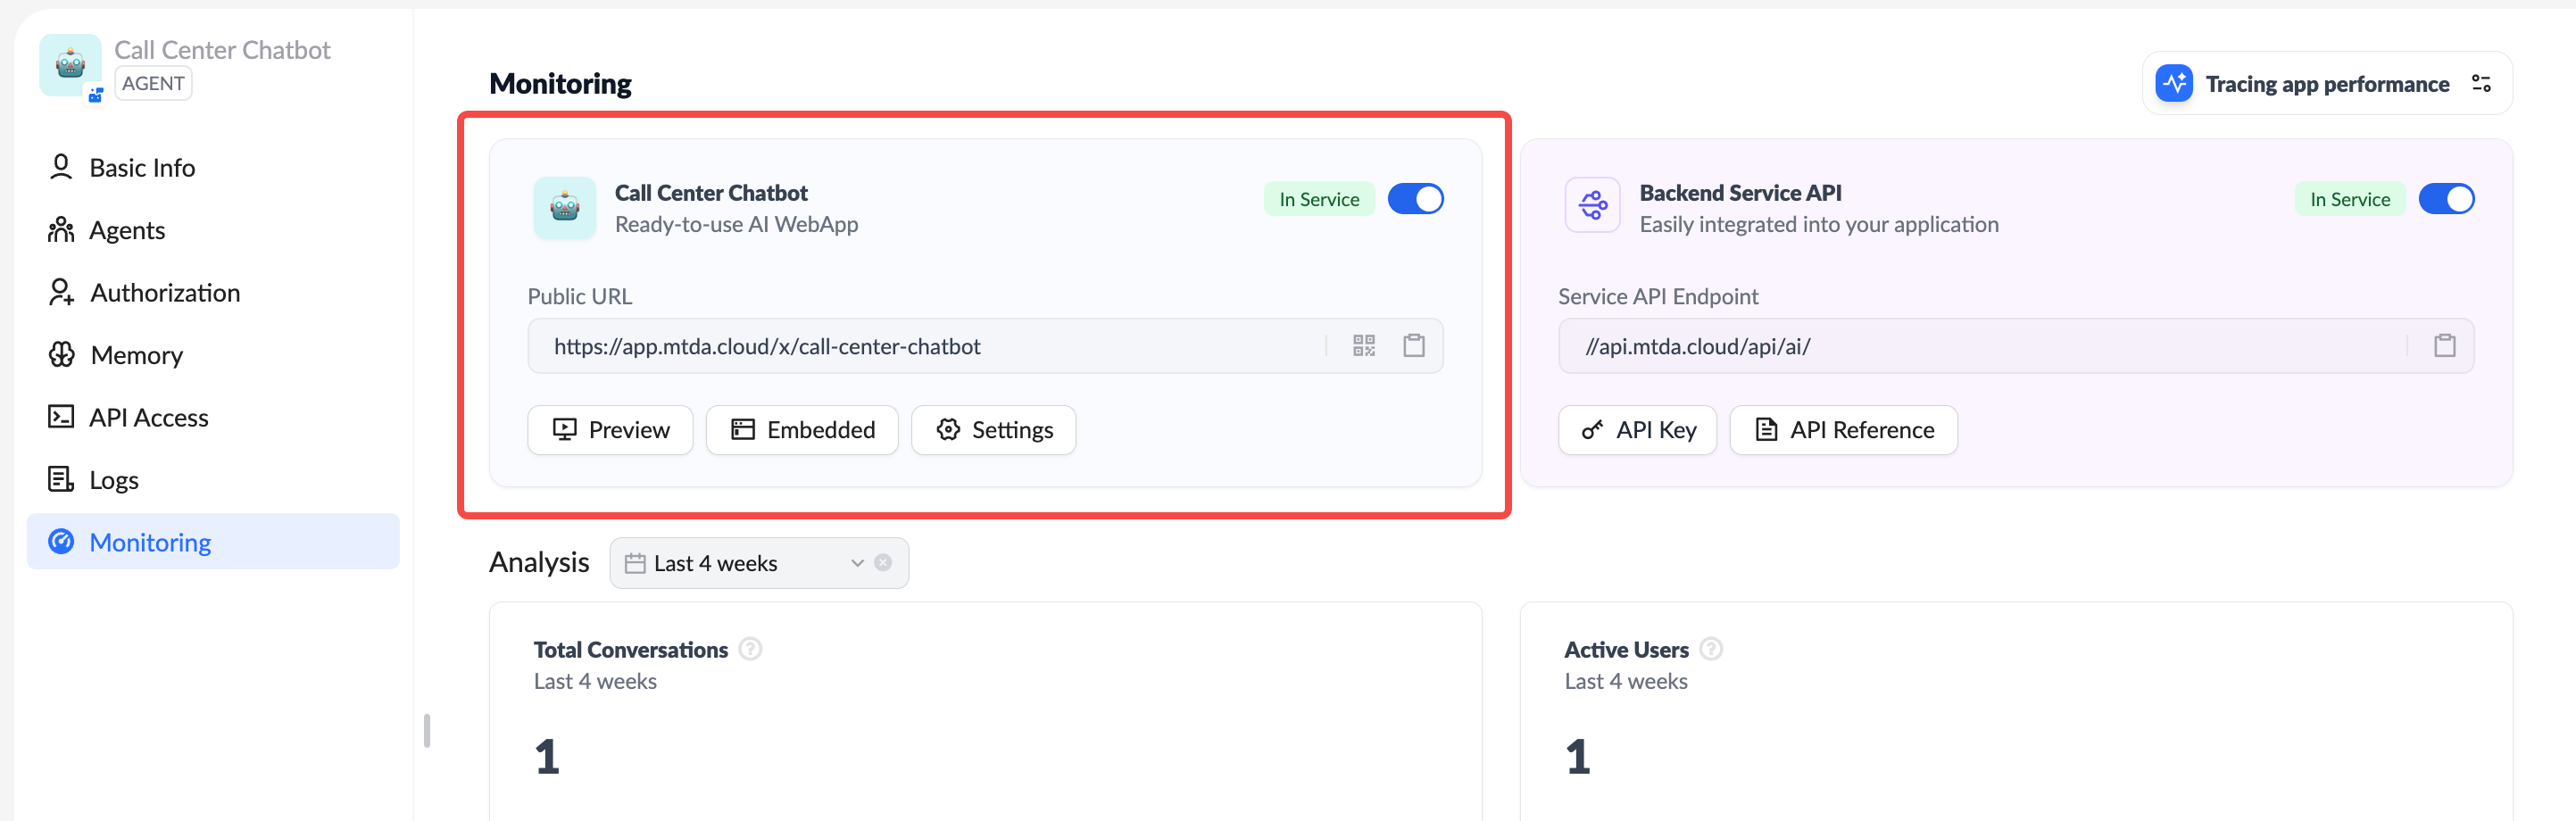The width and height of the screenshot is (2576, 821).
Task: Disable In Service for Call Center Chatbot WebApp
Action: coord(1416,198)
